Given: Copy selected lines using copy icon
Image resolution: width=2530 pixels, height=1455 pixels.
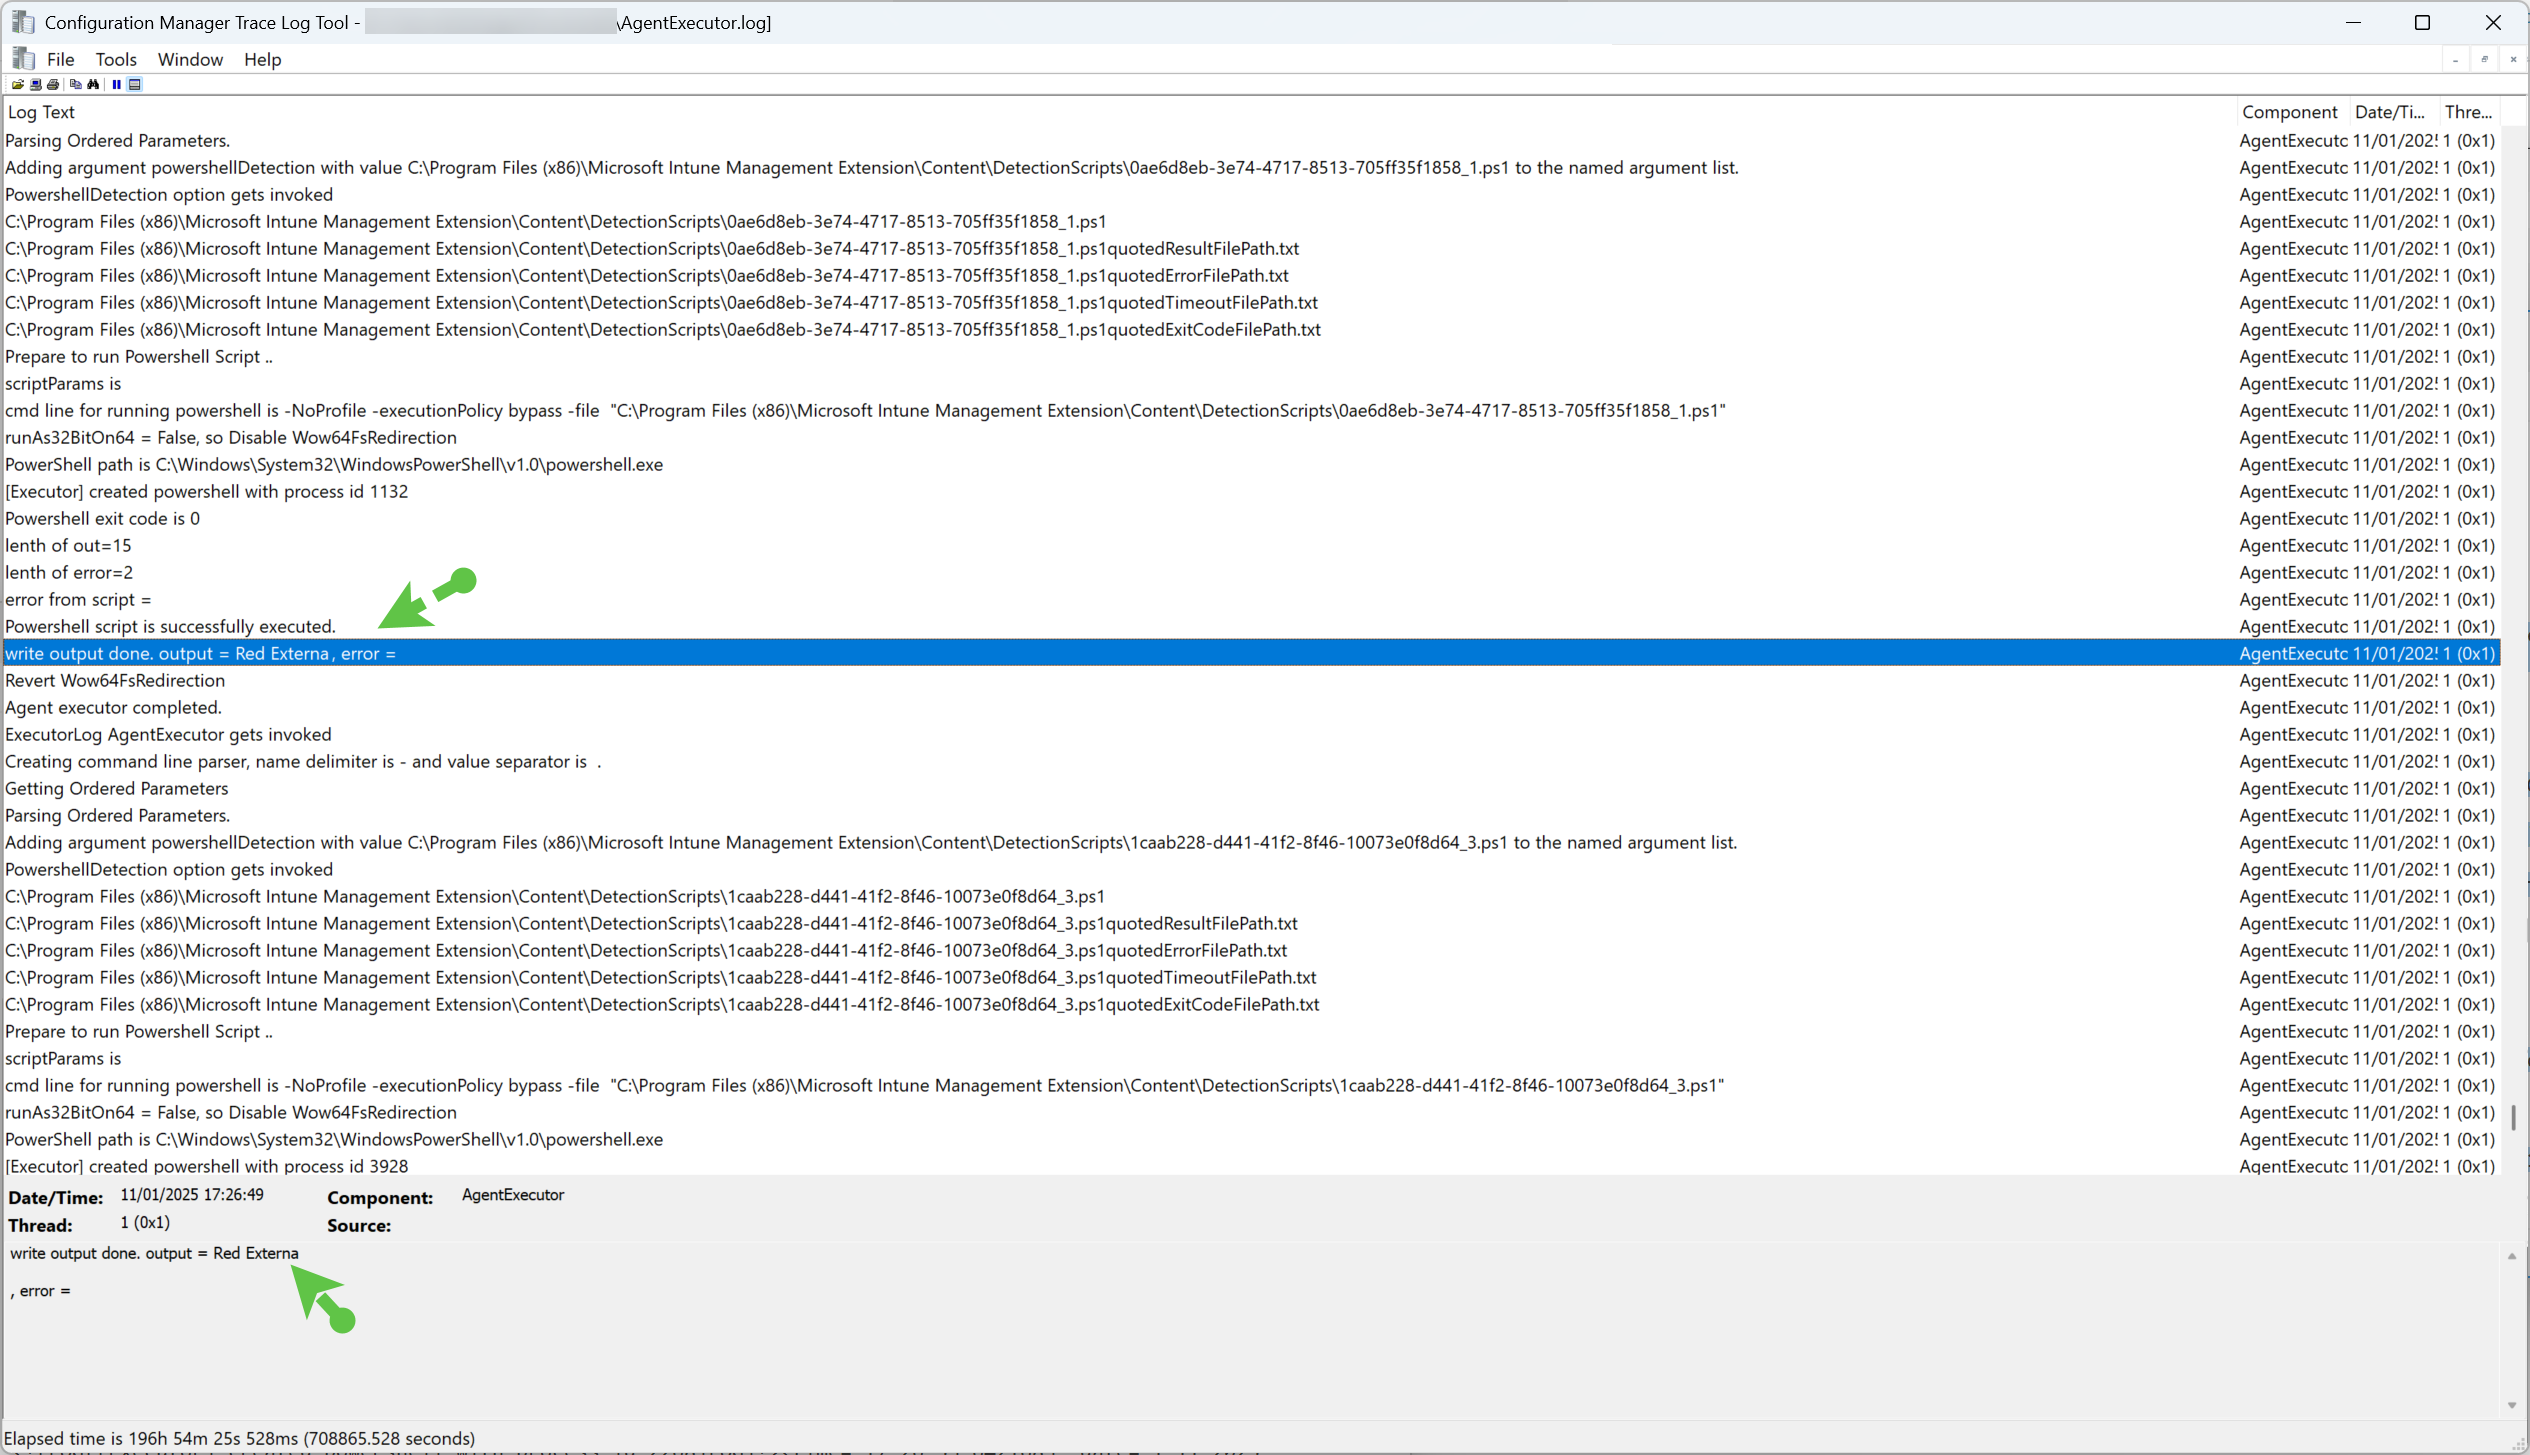Looking at the screenshot, I should coord(75,85).
